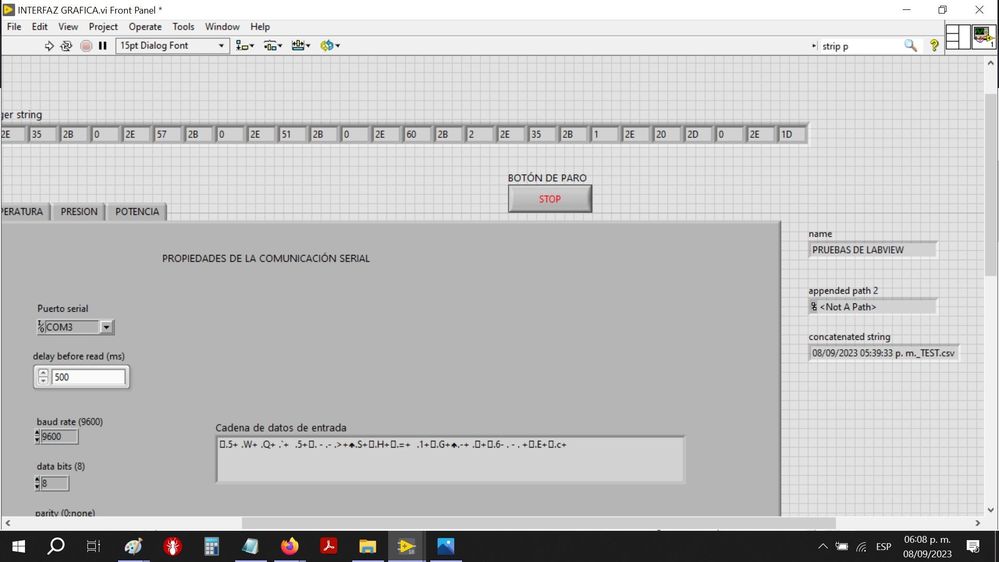Open the Help menu
Image resolution: width=999 pixels, height=562 pixels.
(260, 27)
